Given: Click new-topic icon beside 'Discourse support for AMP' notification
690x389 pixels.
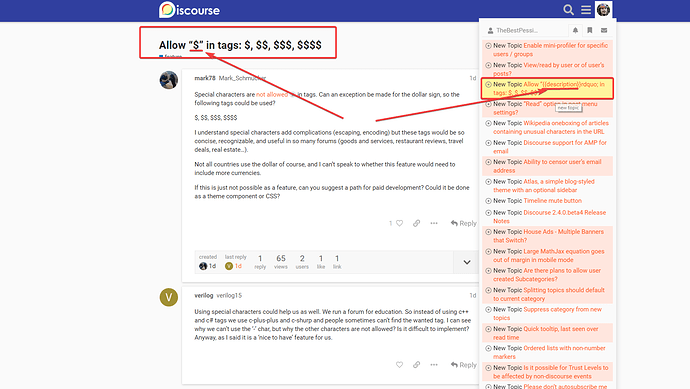Looking at the screenshot, I should [x=488, y=143].
